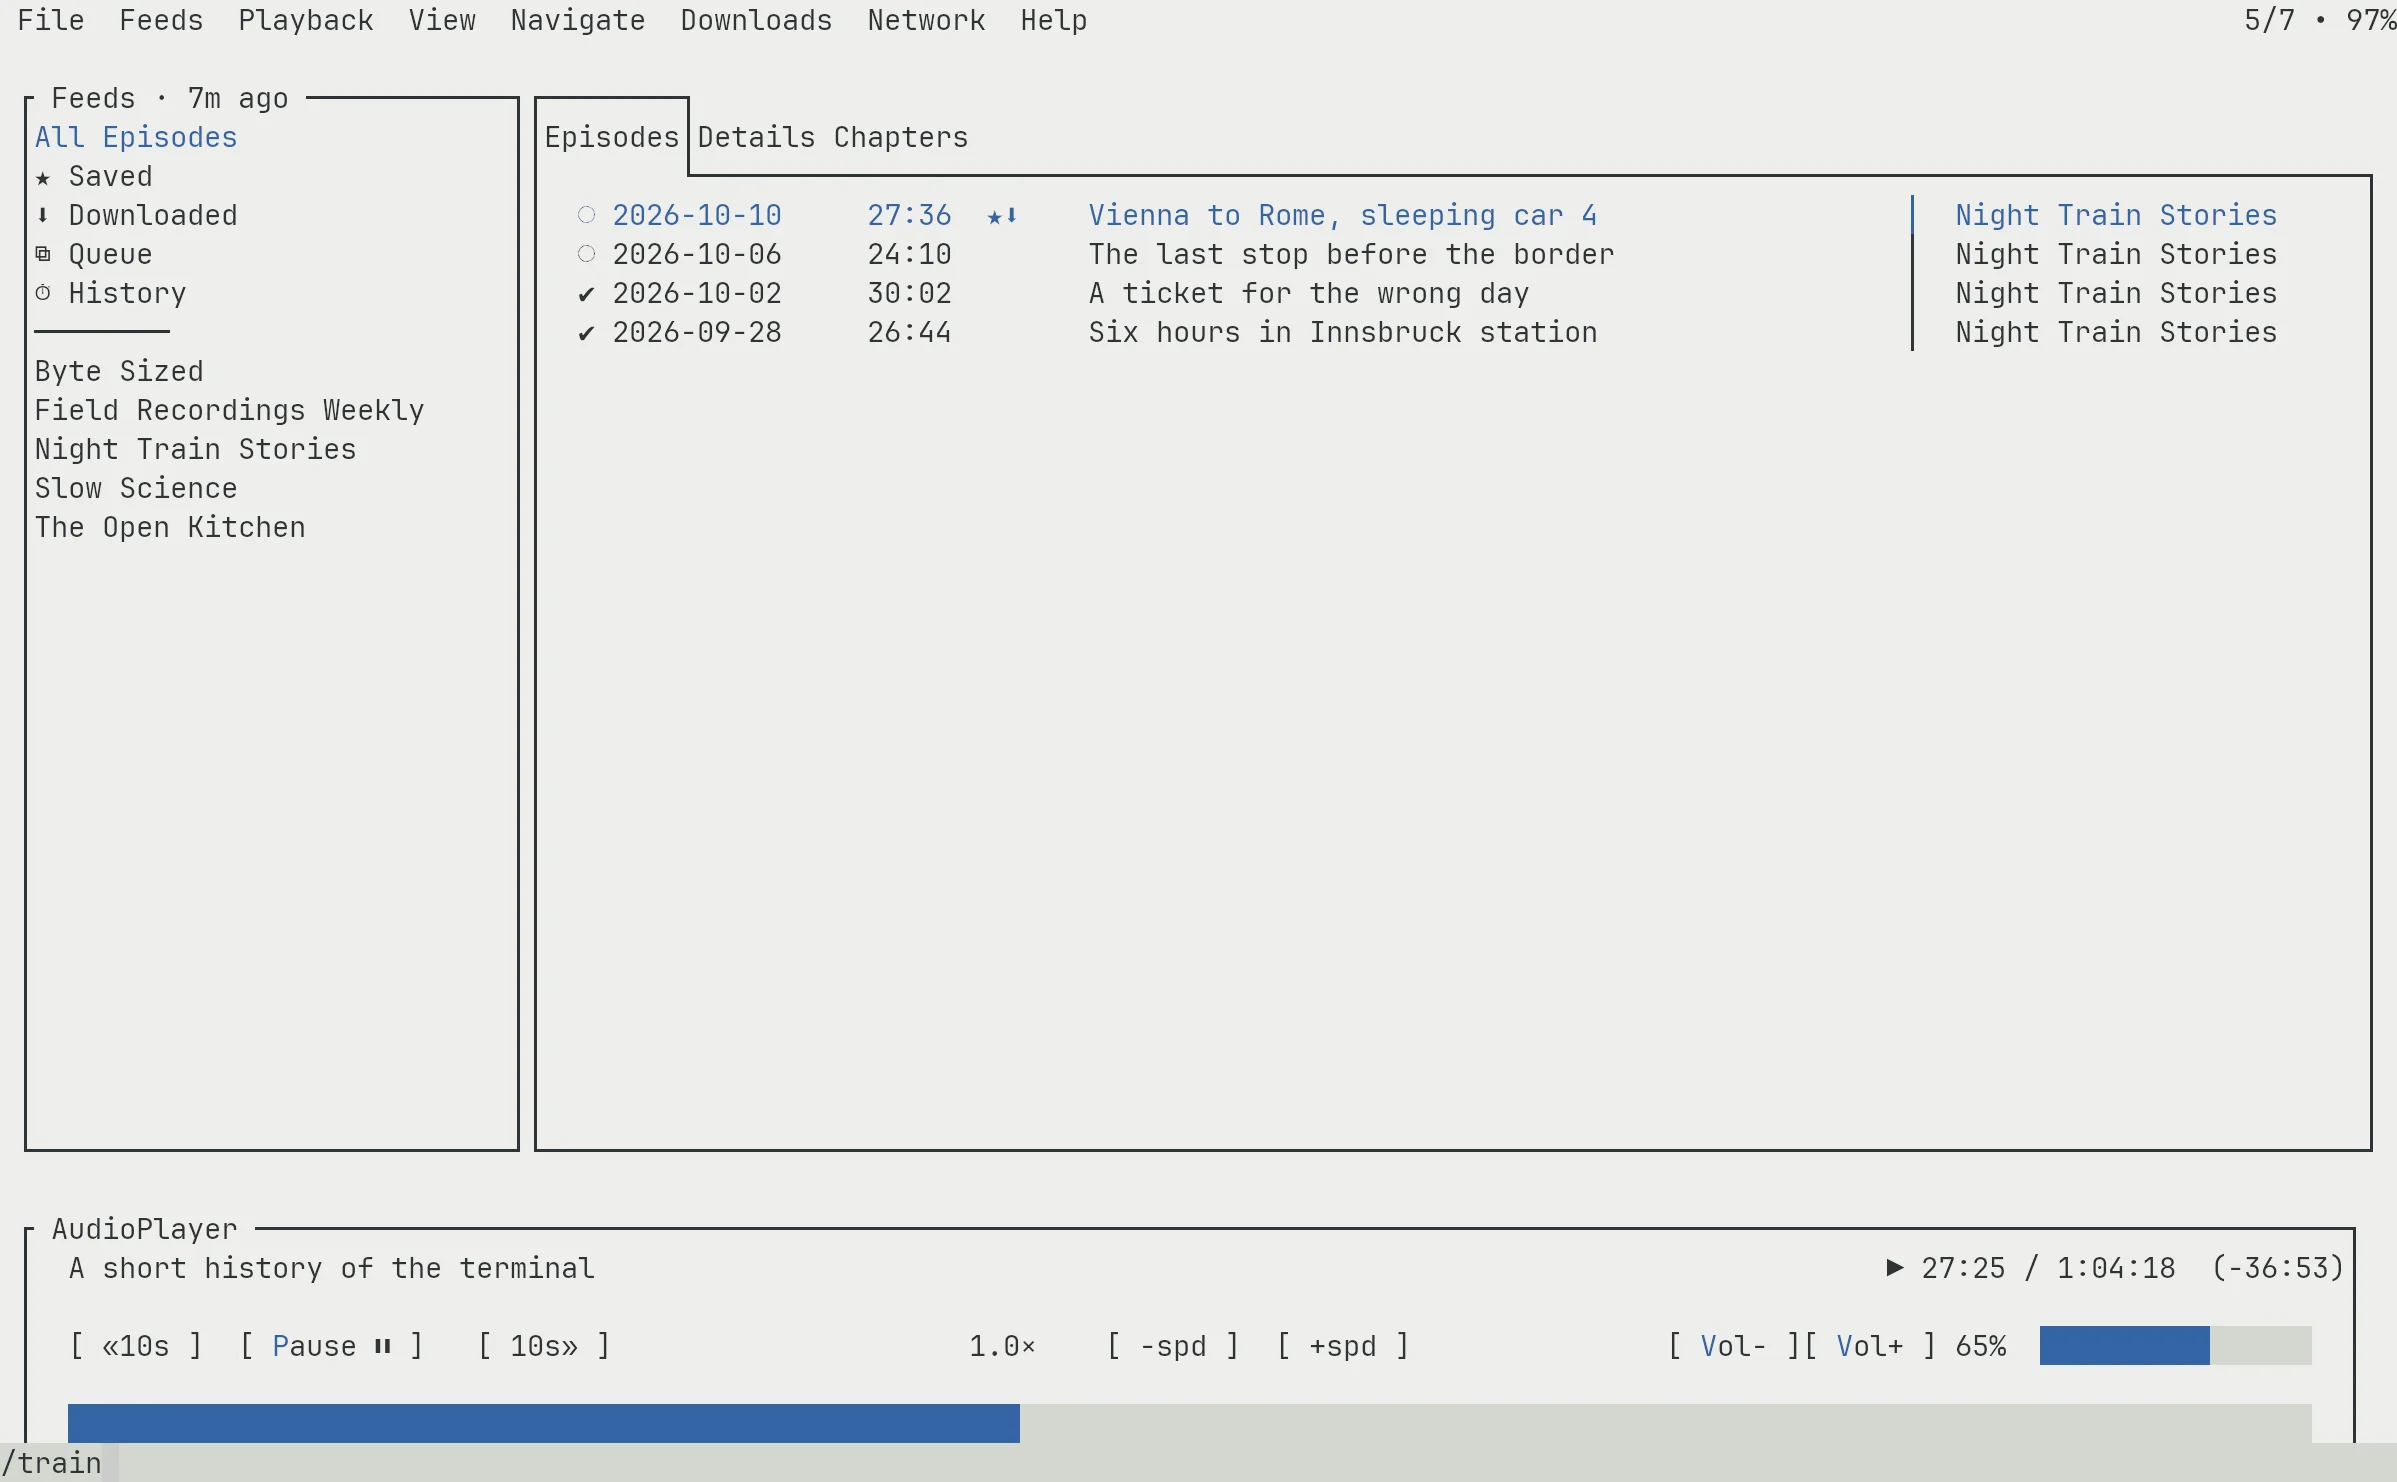Click the download arrow on Vienna to Rome

(1011, 216)
